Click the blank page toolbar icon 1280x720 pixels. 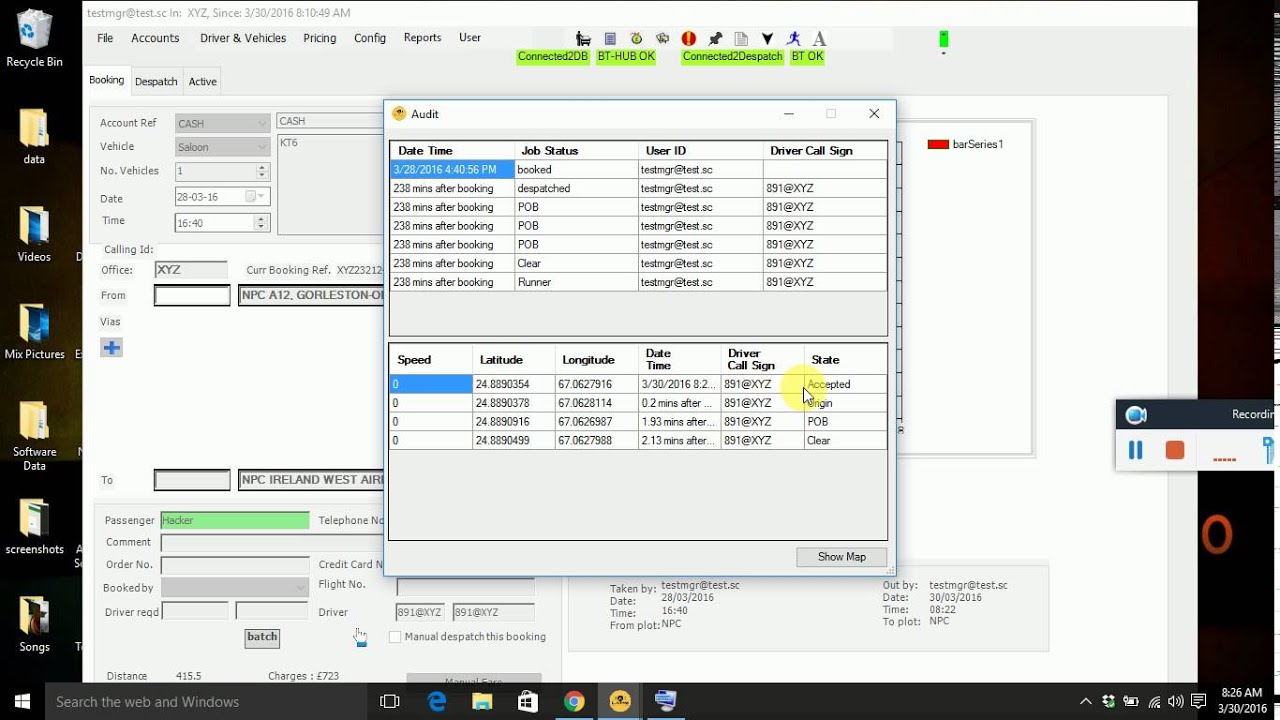coord(741,38)
